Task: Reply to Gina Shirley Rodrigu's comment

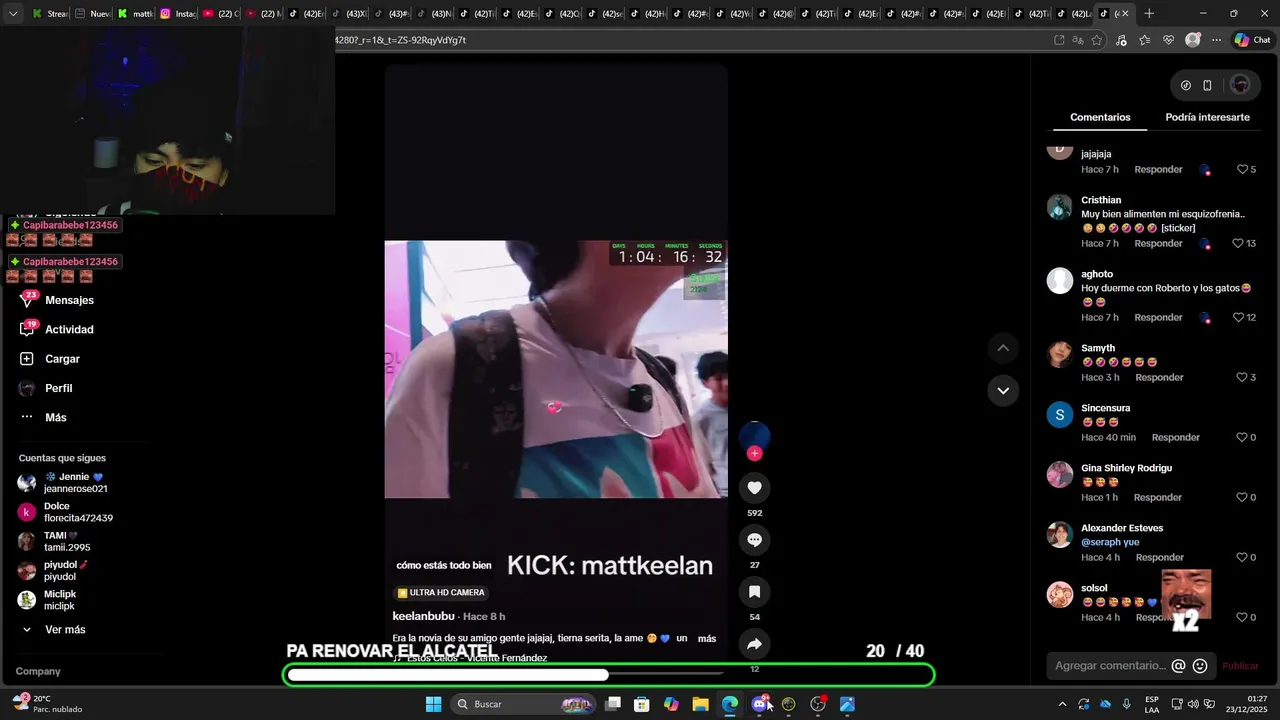Action: pyautogui.click(x=1158, y=497)
